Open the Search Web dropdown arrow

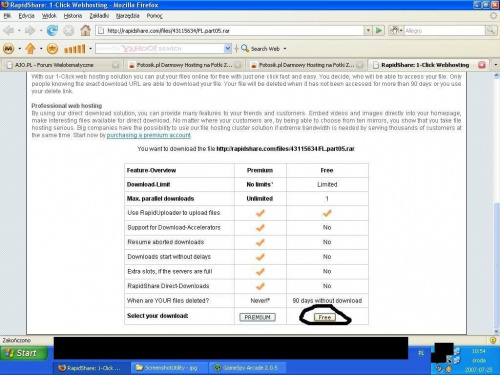pos(285,49)
